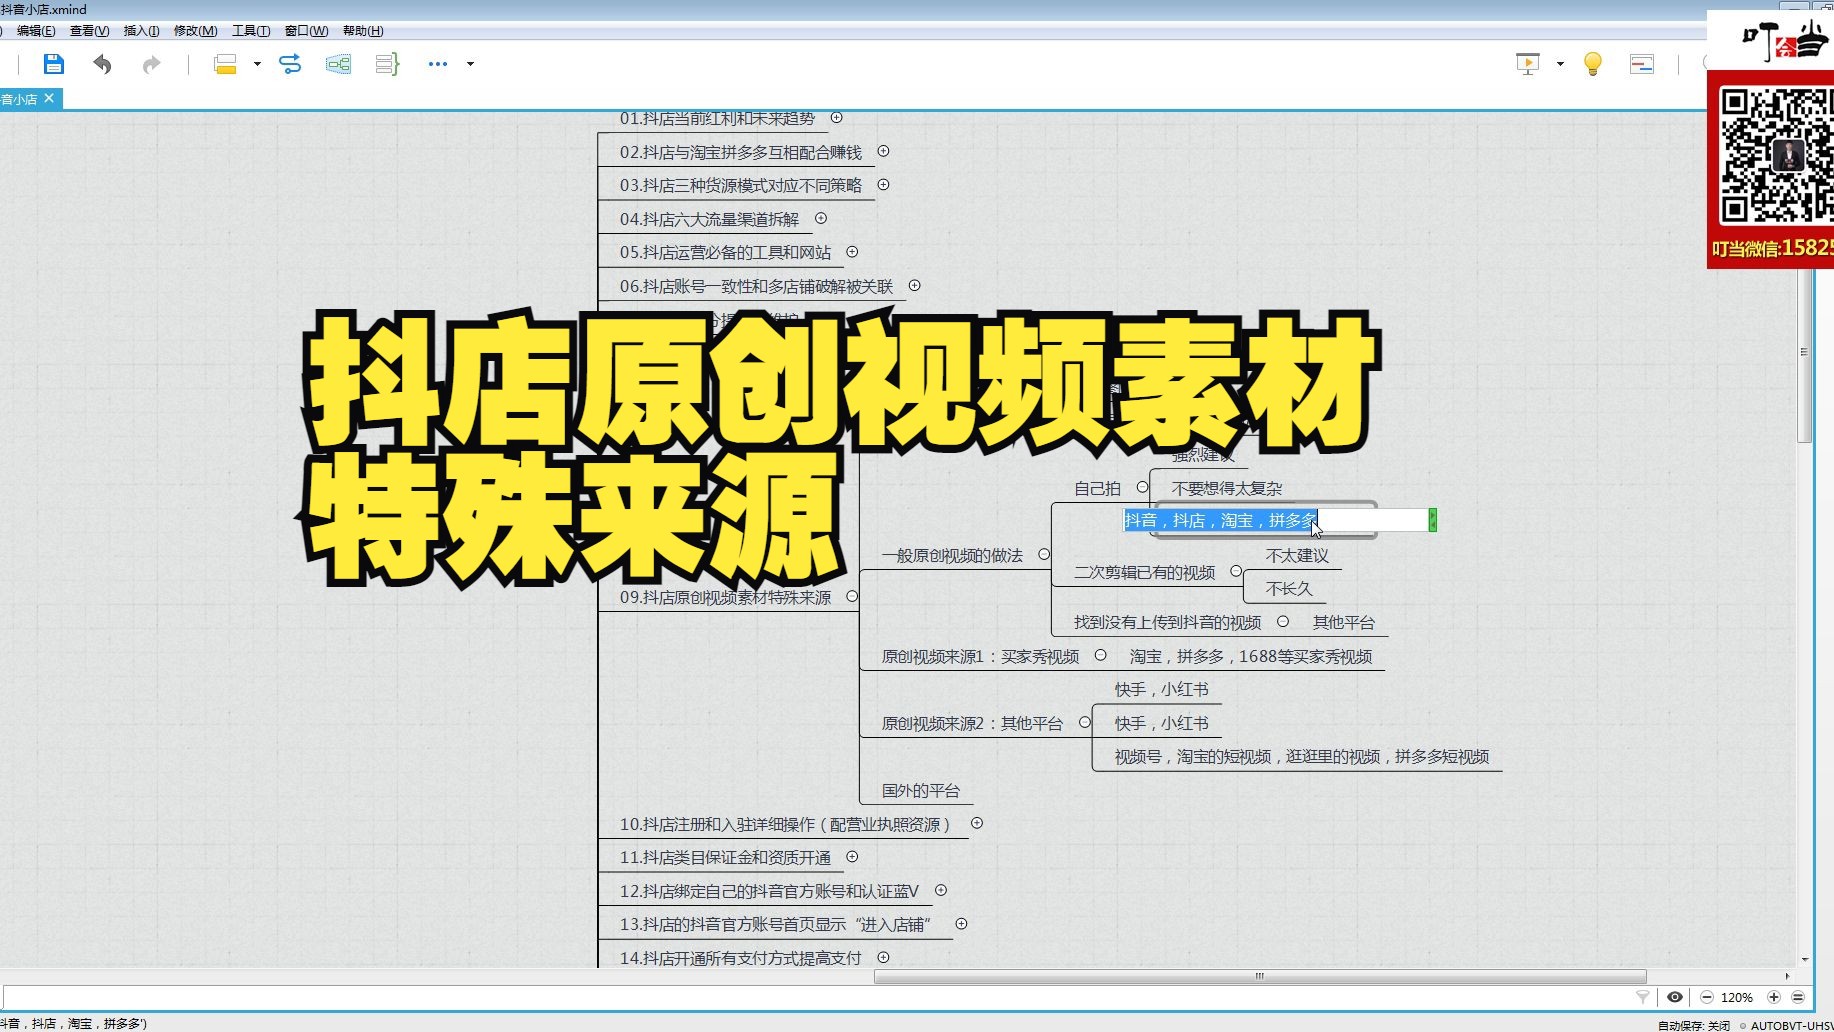Open the three-dots more tools button
The image size is (1834, 1032).
tap(437, 64)
